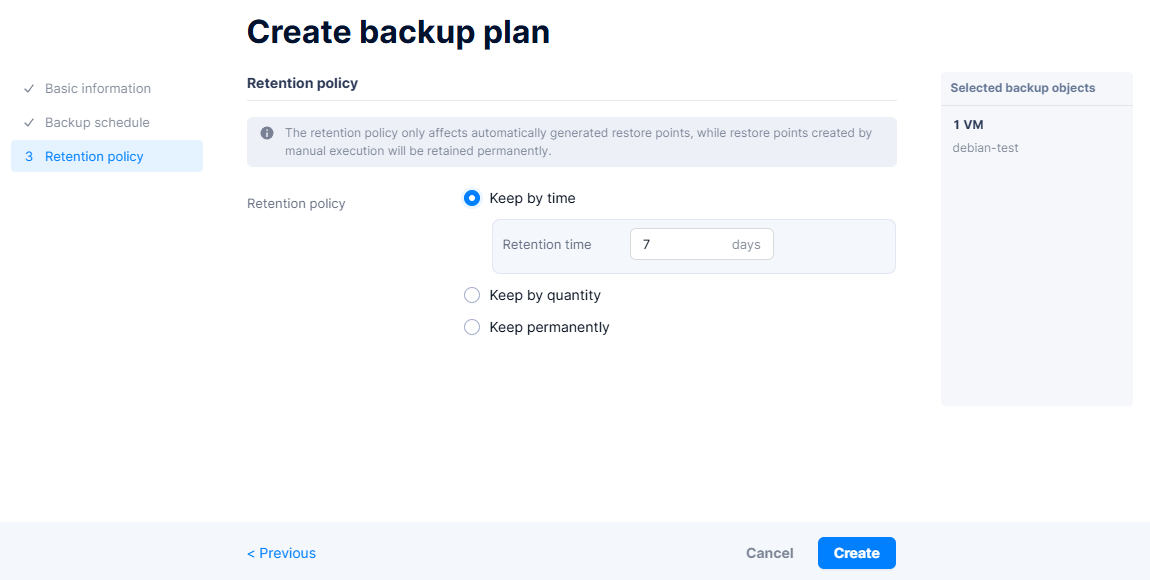The height and width of the screenshot is (580, 1150).
Task: Select the Keep by time radio button
Action: click(x=472, y=198)
